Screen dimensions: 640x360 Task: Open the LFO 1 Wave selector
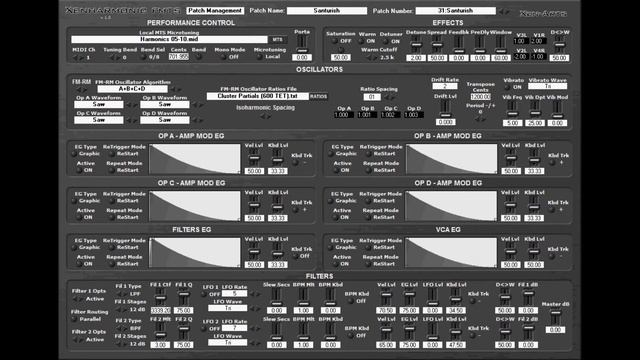tap(228, 308)
